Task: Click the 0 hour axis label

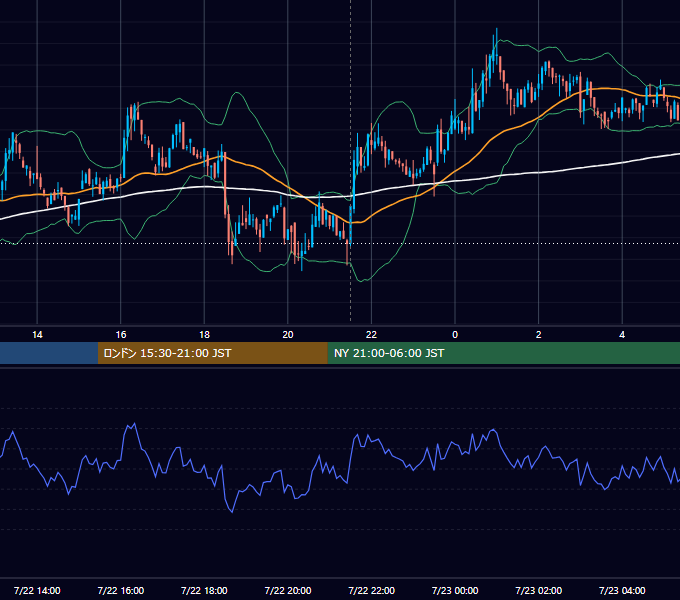Action: [x=455, y=335]
